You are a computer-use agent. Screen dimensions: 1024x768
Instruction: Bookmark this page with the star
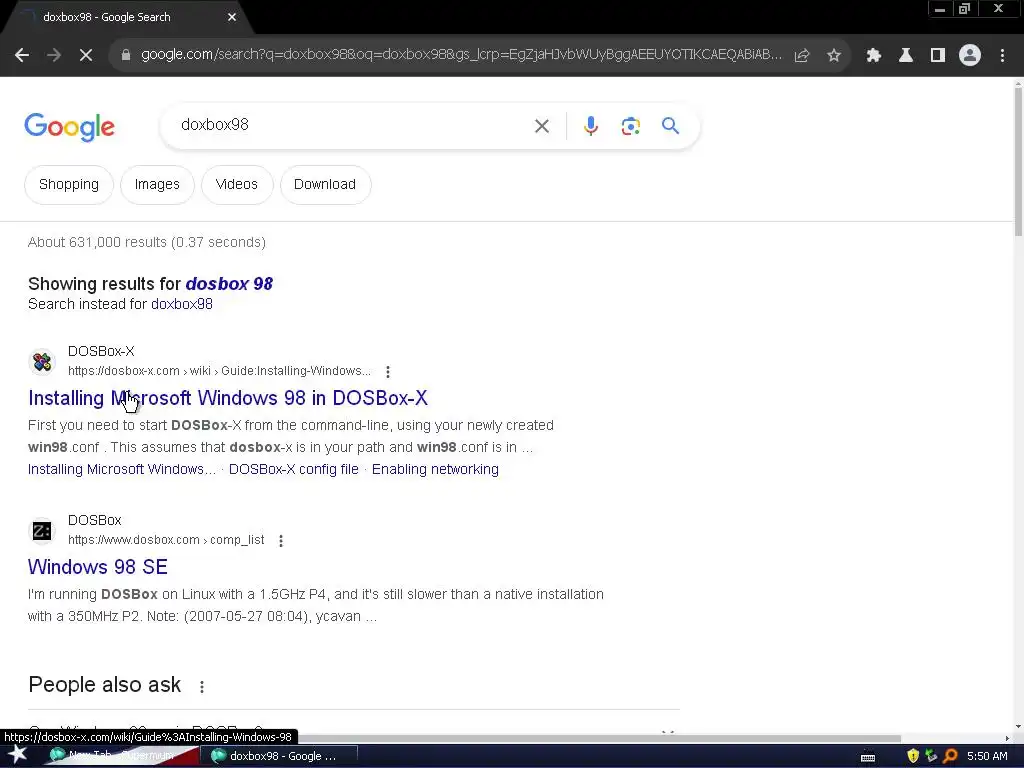pyautogui.click(x=834, y=56)
